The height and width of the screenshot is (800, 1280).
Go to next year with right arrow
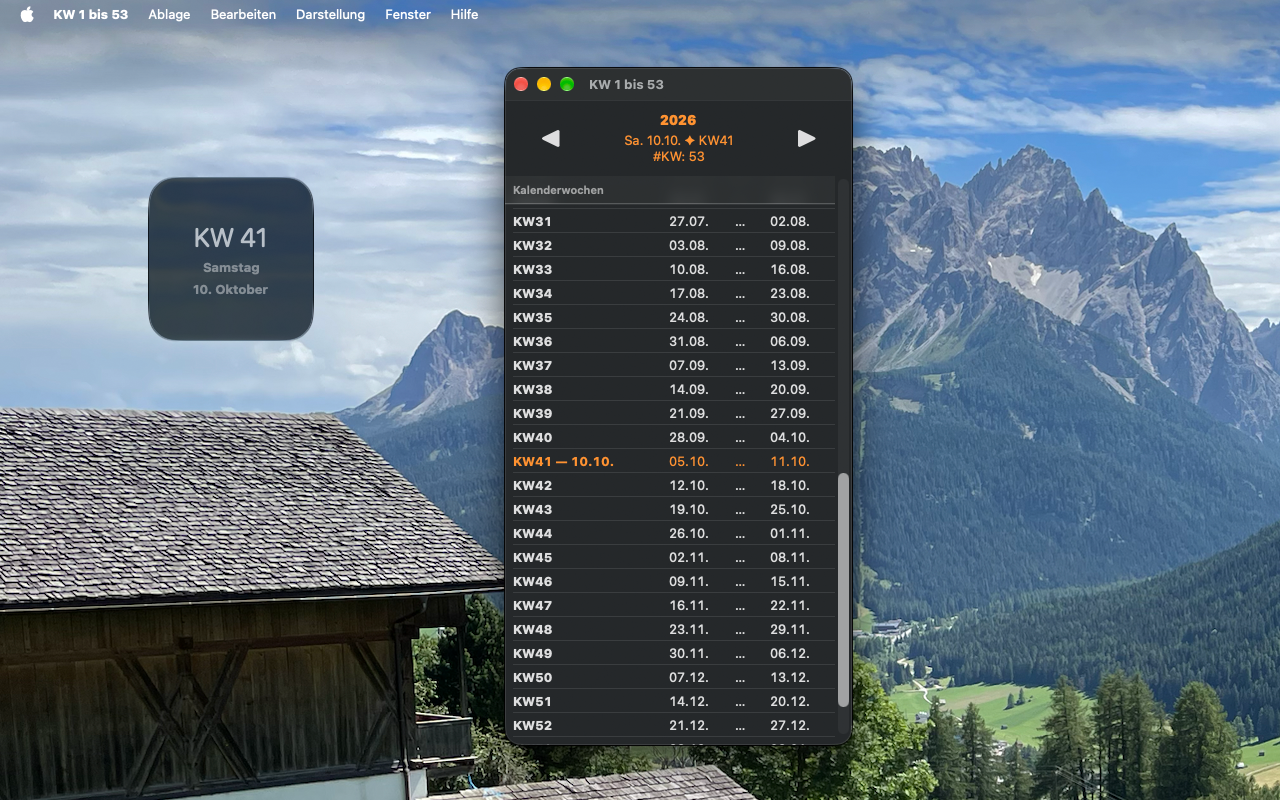[x=807, y=139]
